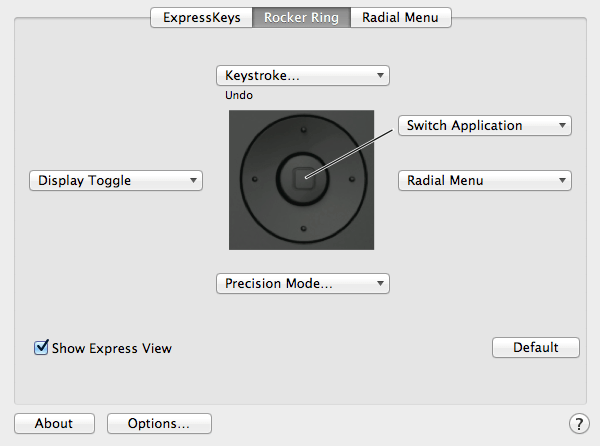Click the bottom dot on the rocker ring
The image size is (600, 446).
[303, 228]
